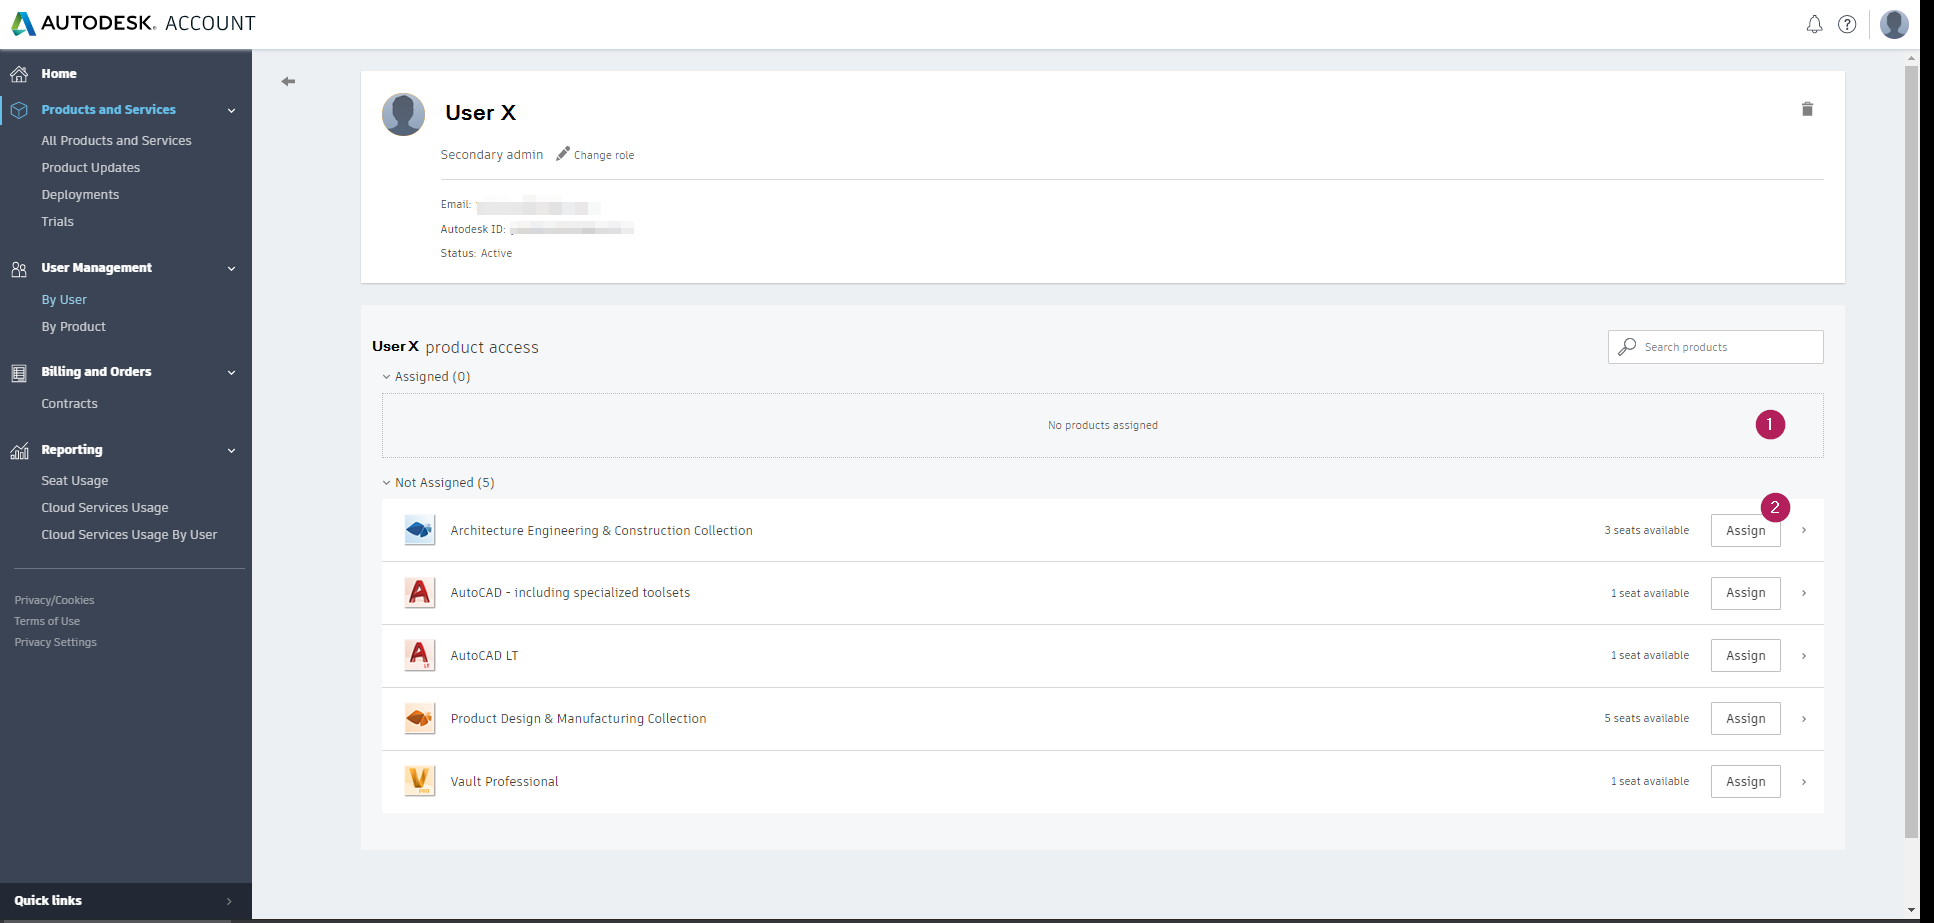Click the Vault Professional product icon
This screenshot has width=1934, height=923.
tap(419, 781)
